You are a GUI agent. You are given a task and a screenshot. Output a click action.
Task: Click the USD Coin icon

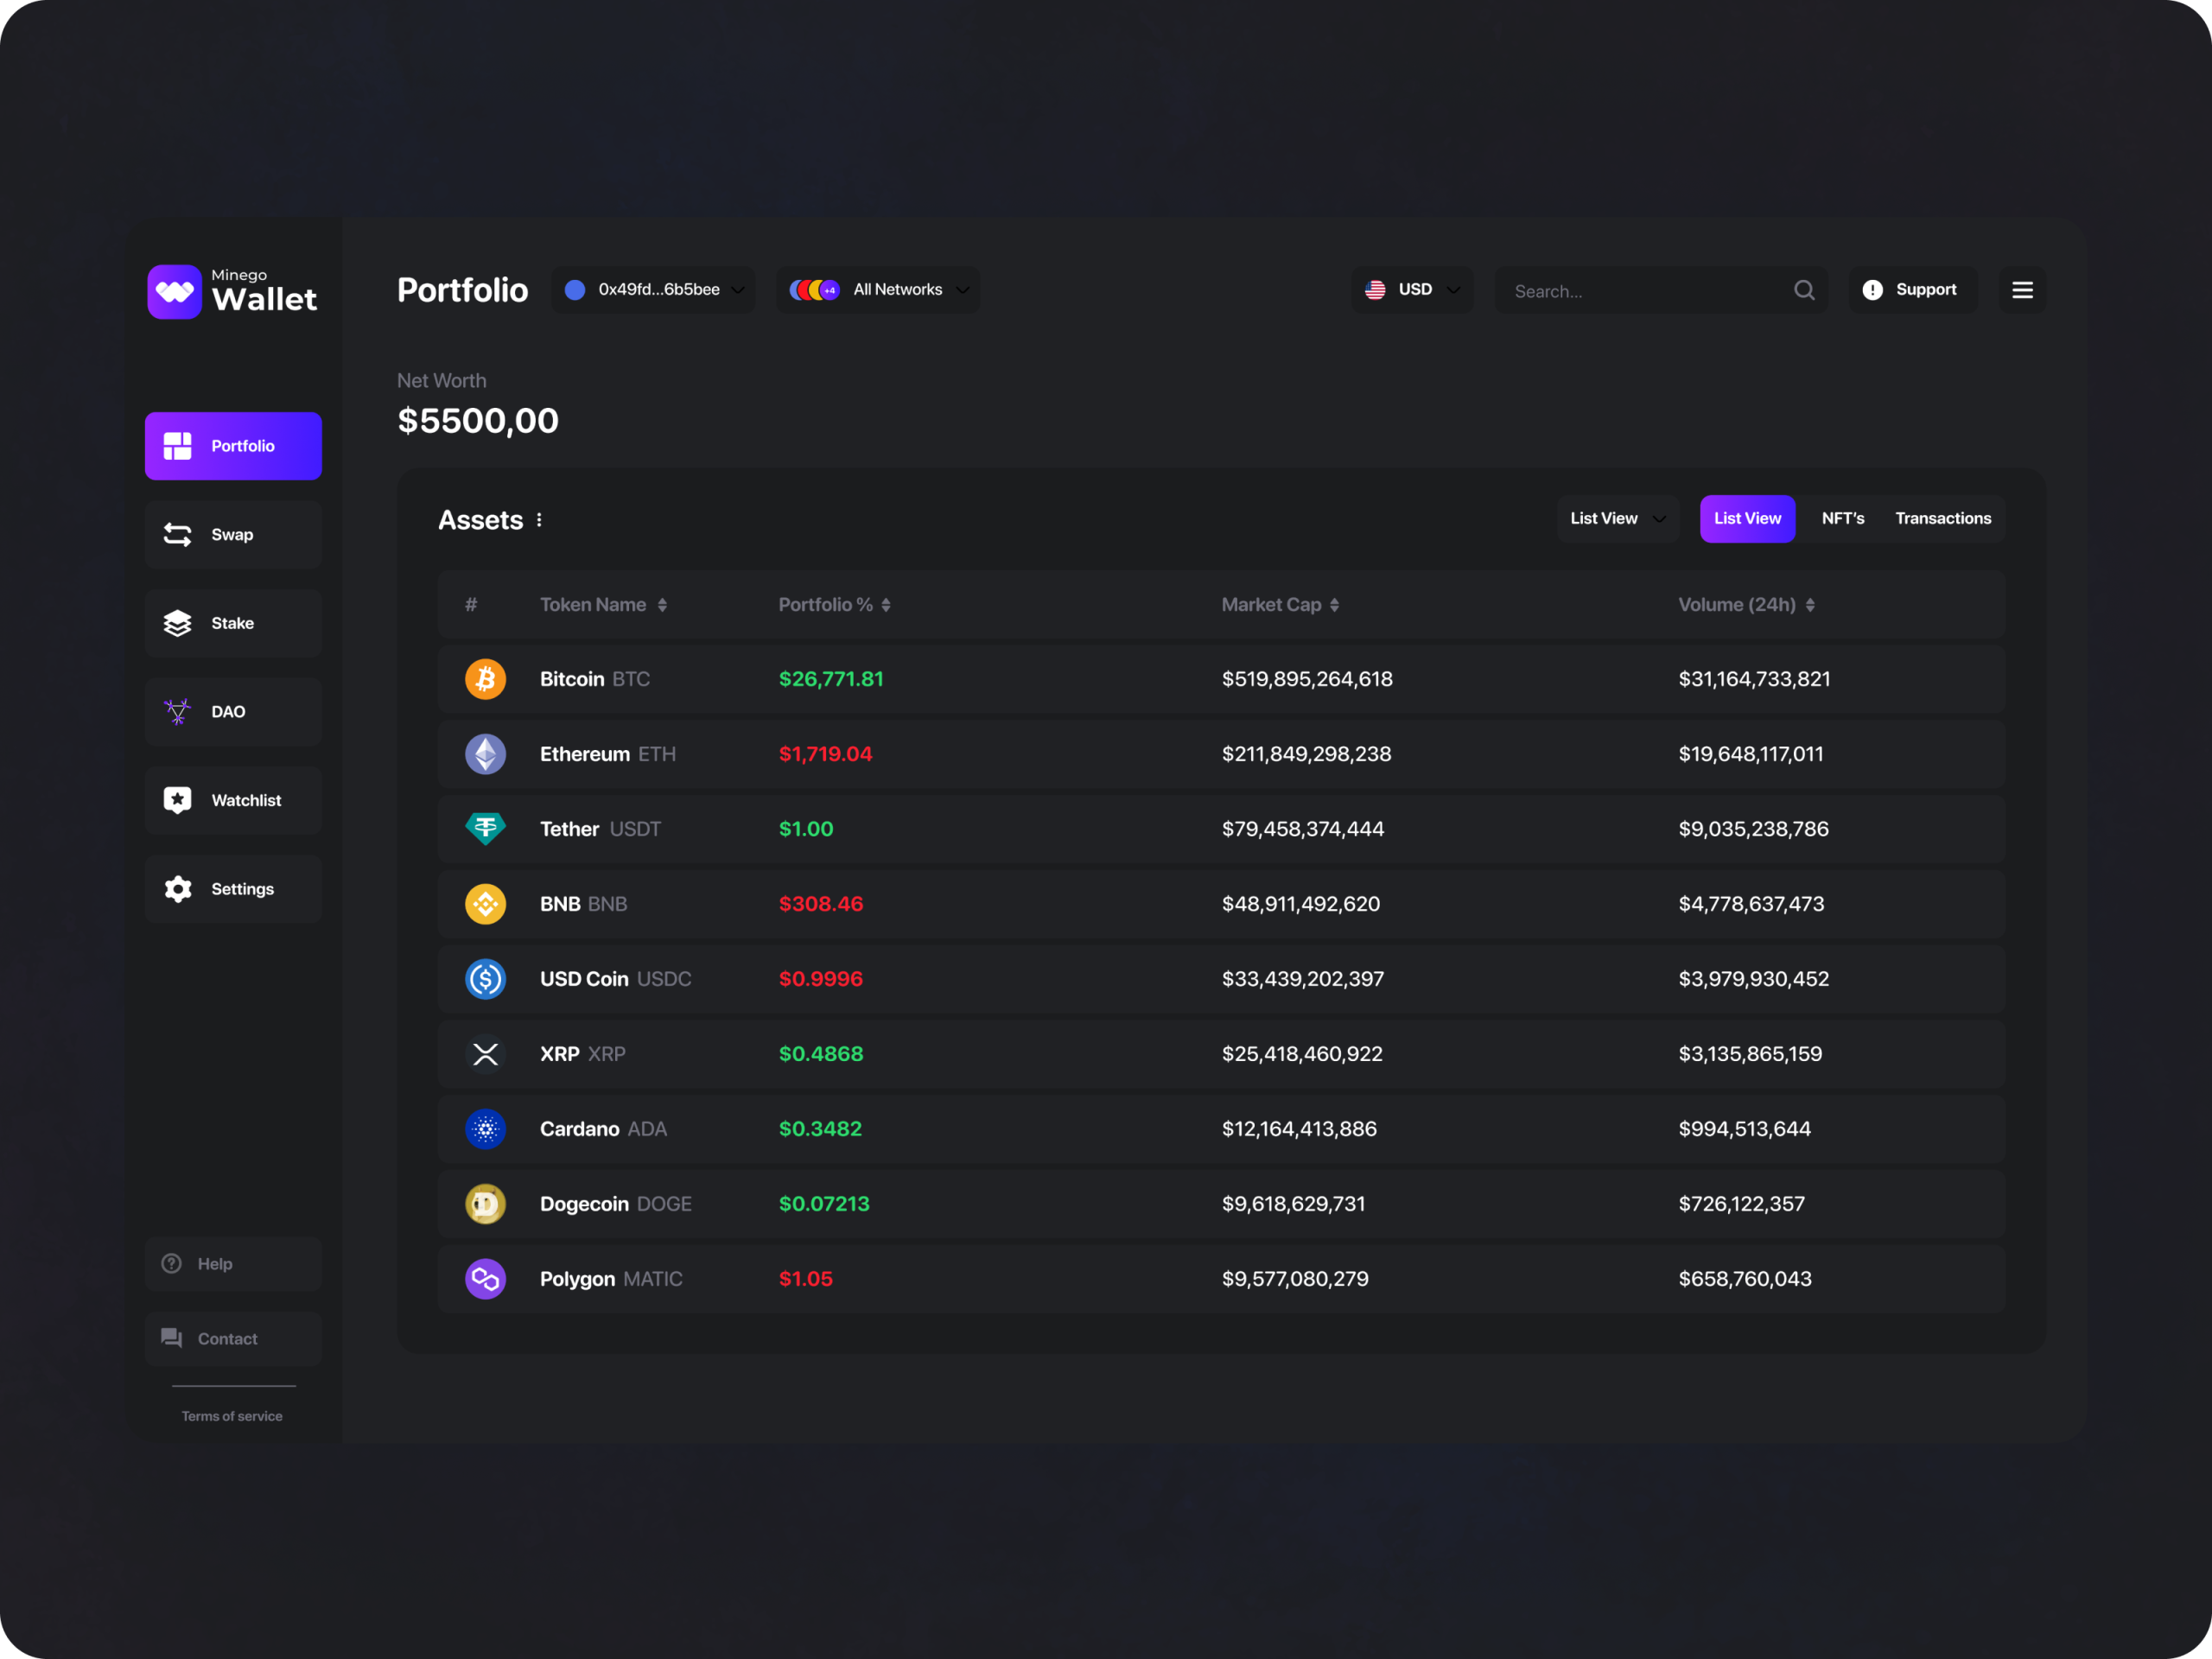(485, 979)
